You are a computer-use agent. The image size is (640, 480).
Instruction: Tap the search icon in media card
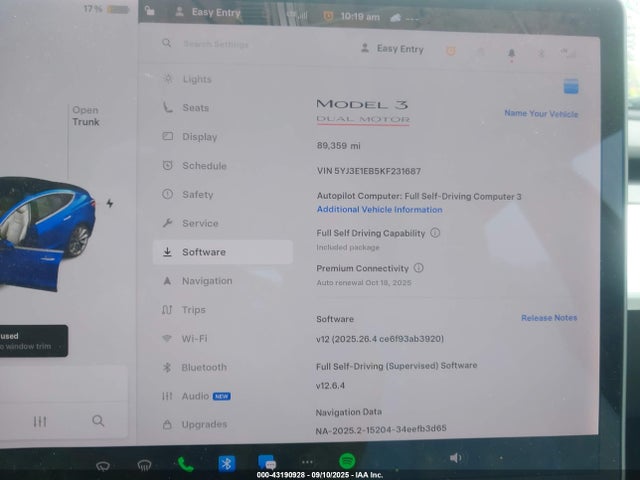pos(98,421)
